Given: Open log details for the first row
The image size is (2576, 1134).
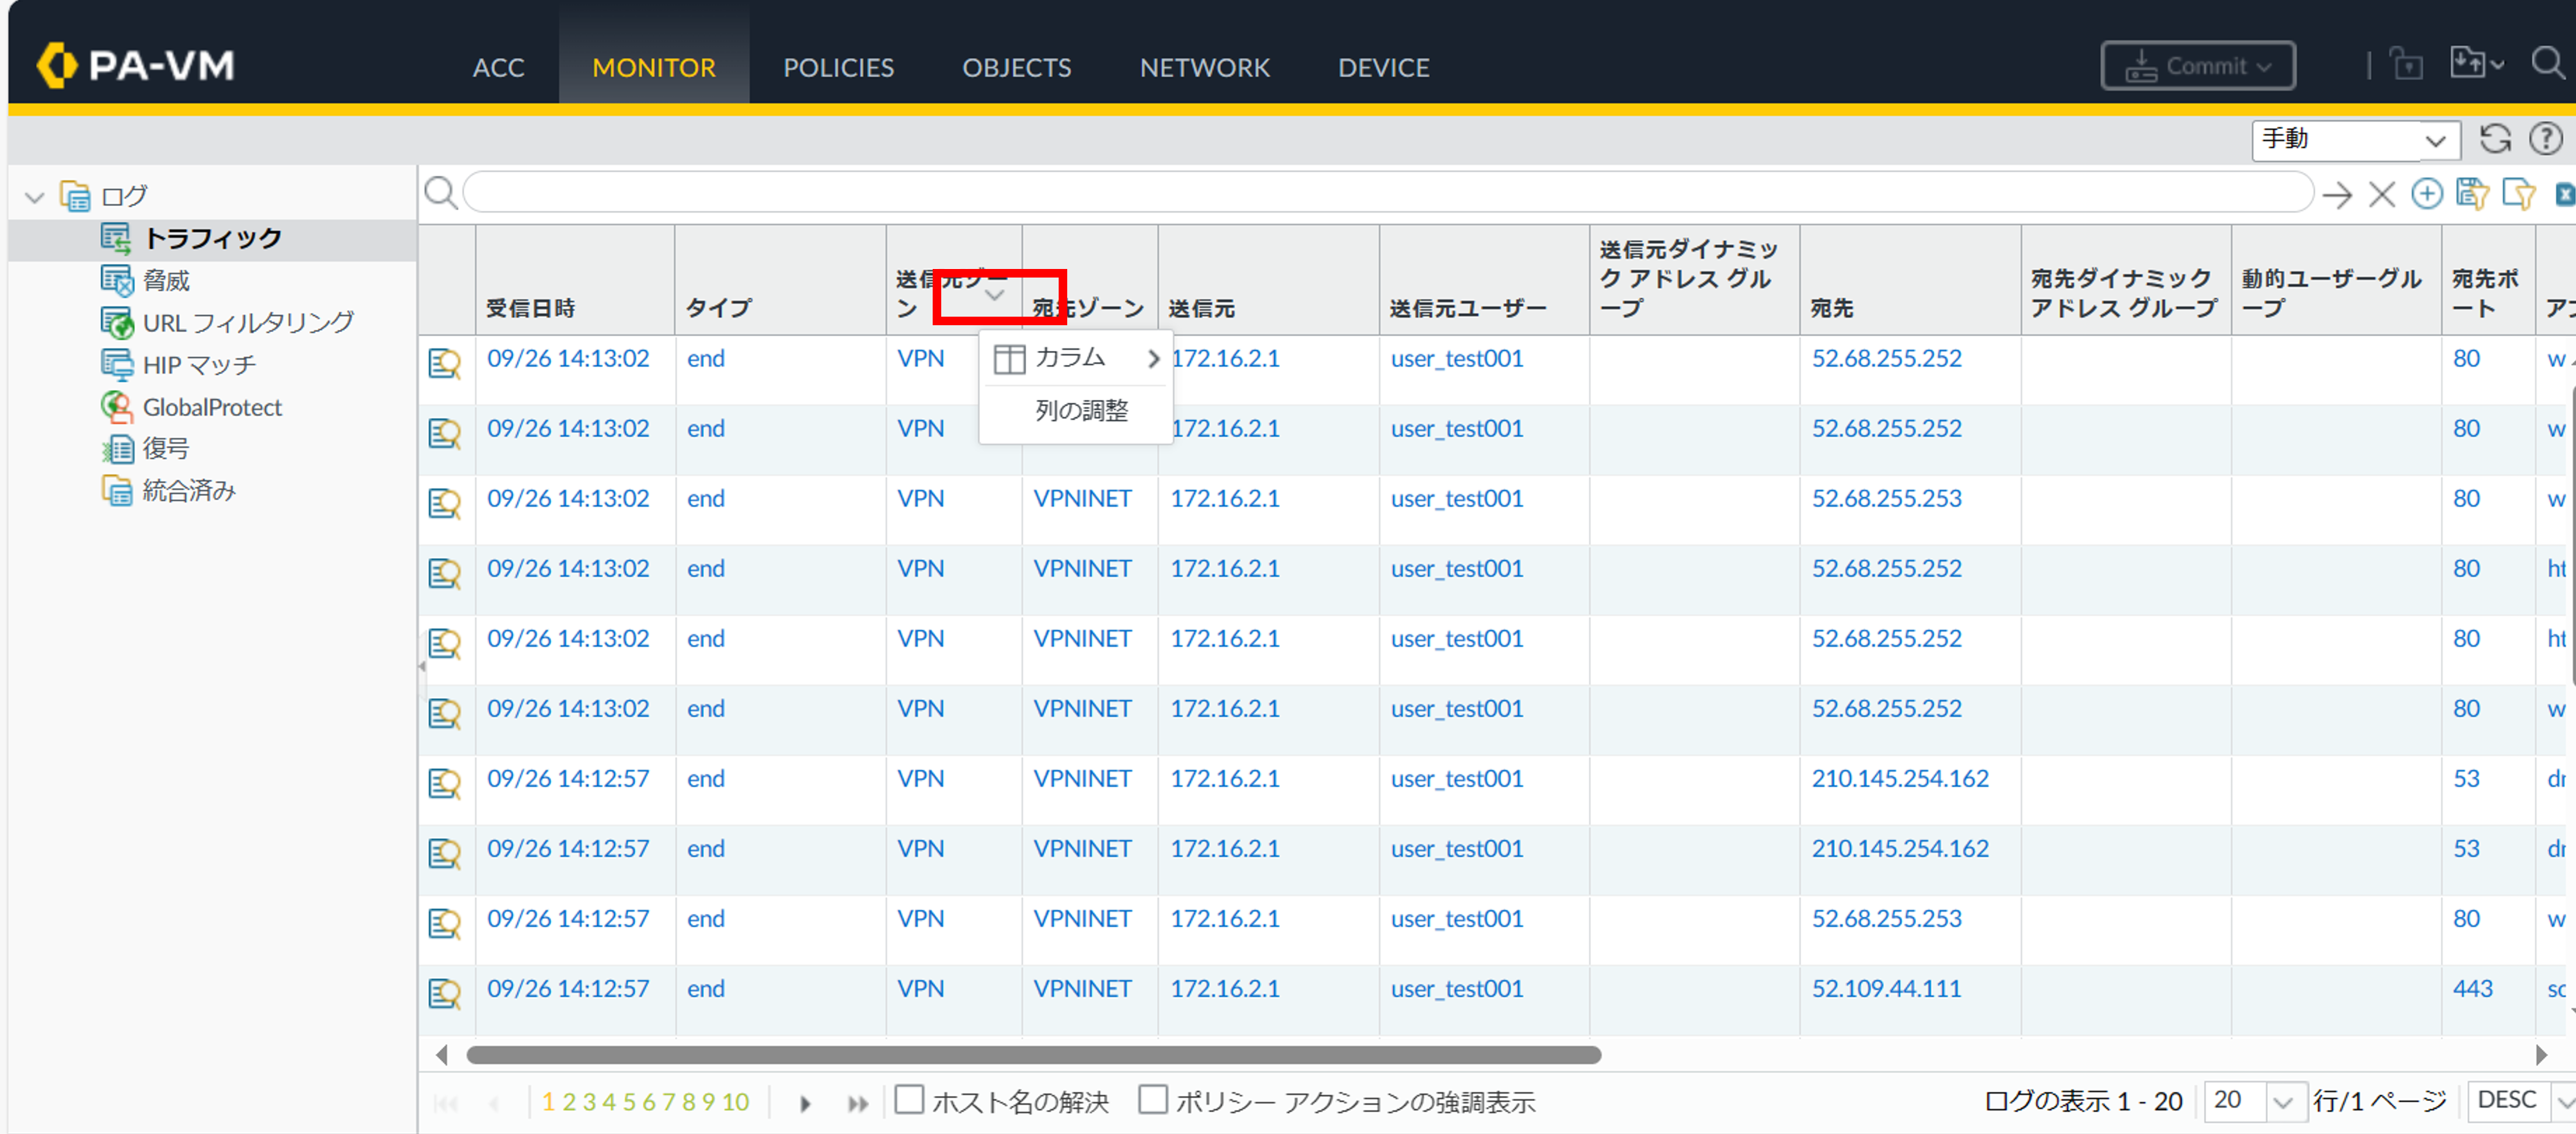Looking at the screenshot, I should tap(444, 362).
